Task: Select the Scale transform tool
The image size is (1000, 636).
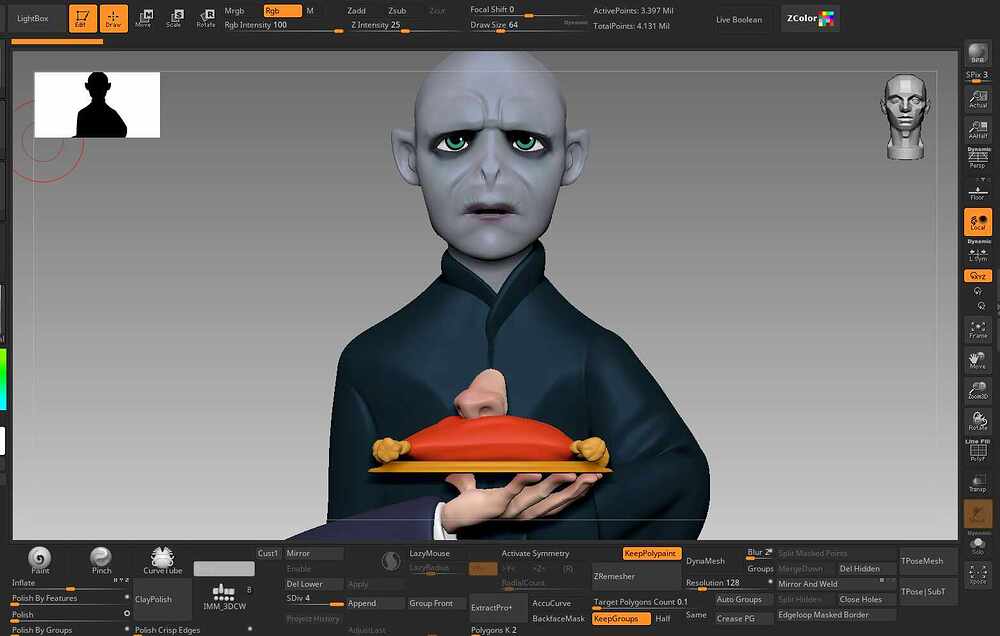Action: coord(175,18)
